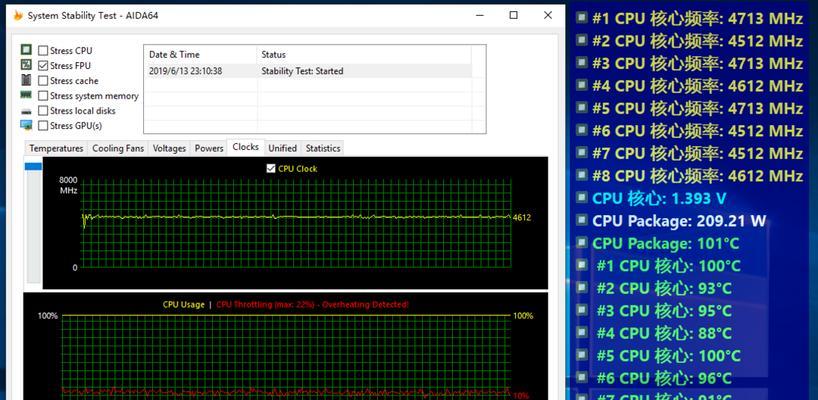
Task: Click the 4612 value label on clock graph
Action: point(522,217)
